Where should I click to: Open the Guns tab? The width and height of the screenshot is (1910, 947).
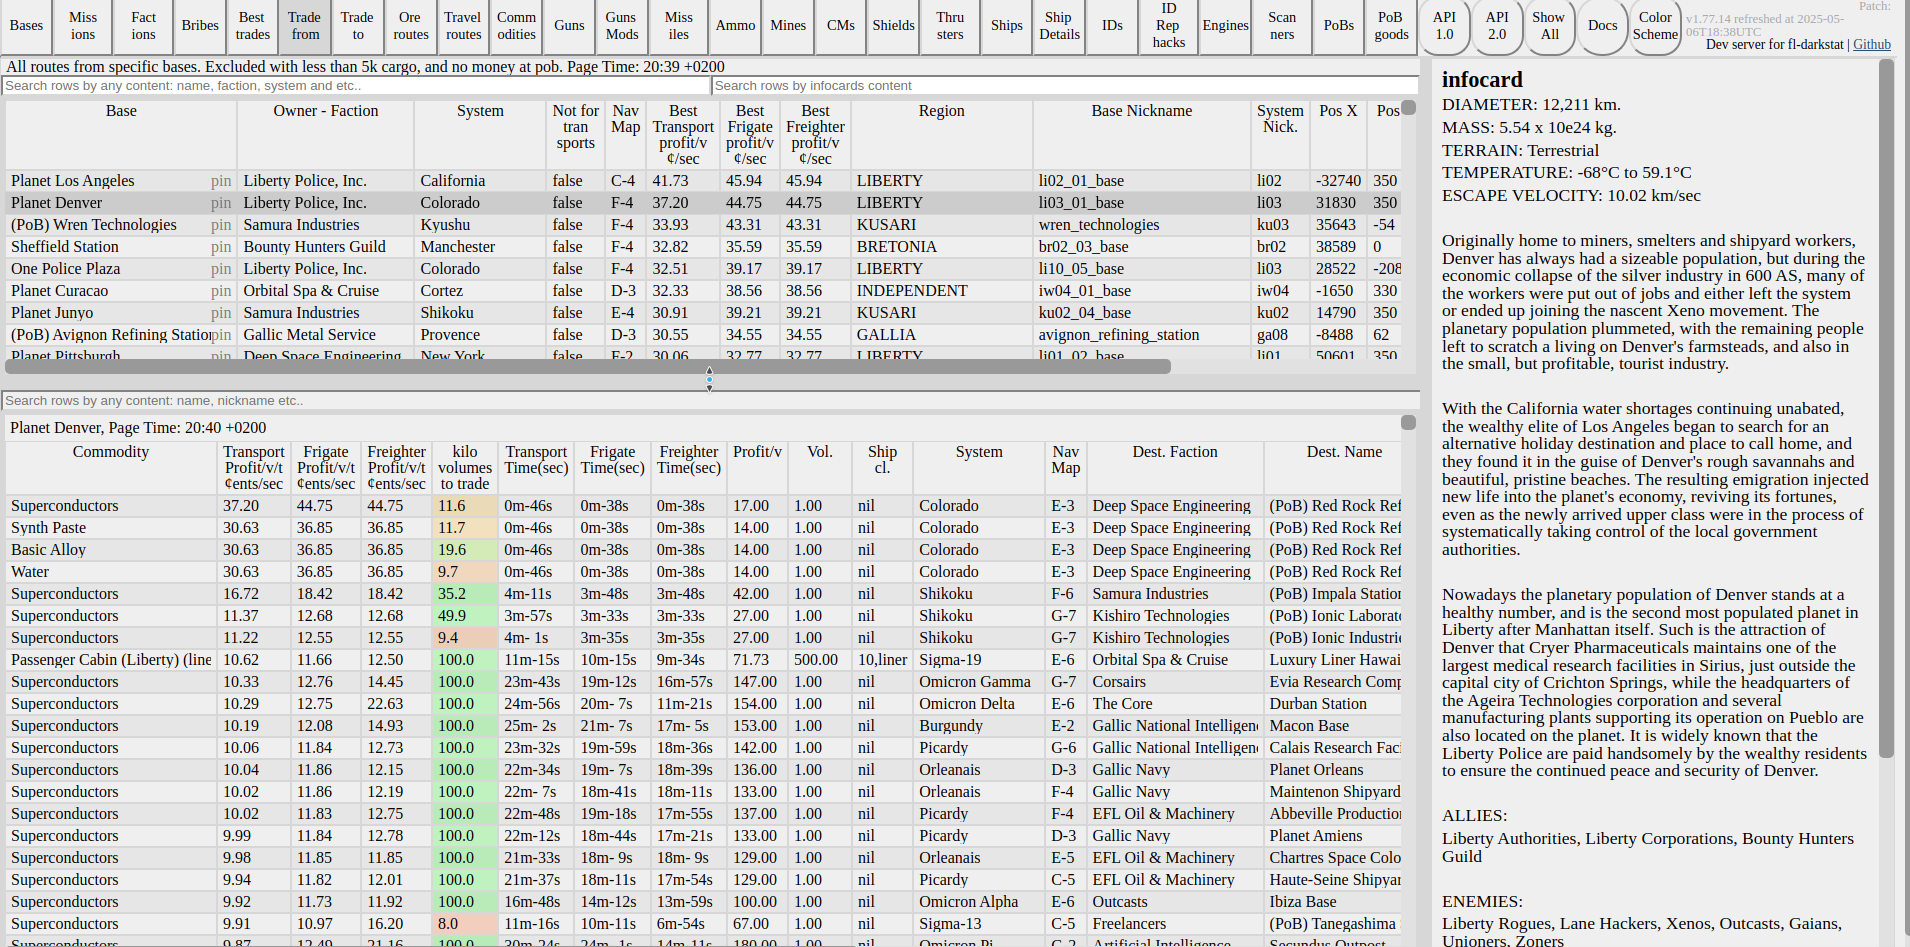click(570, 27)
